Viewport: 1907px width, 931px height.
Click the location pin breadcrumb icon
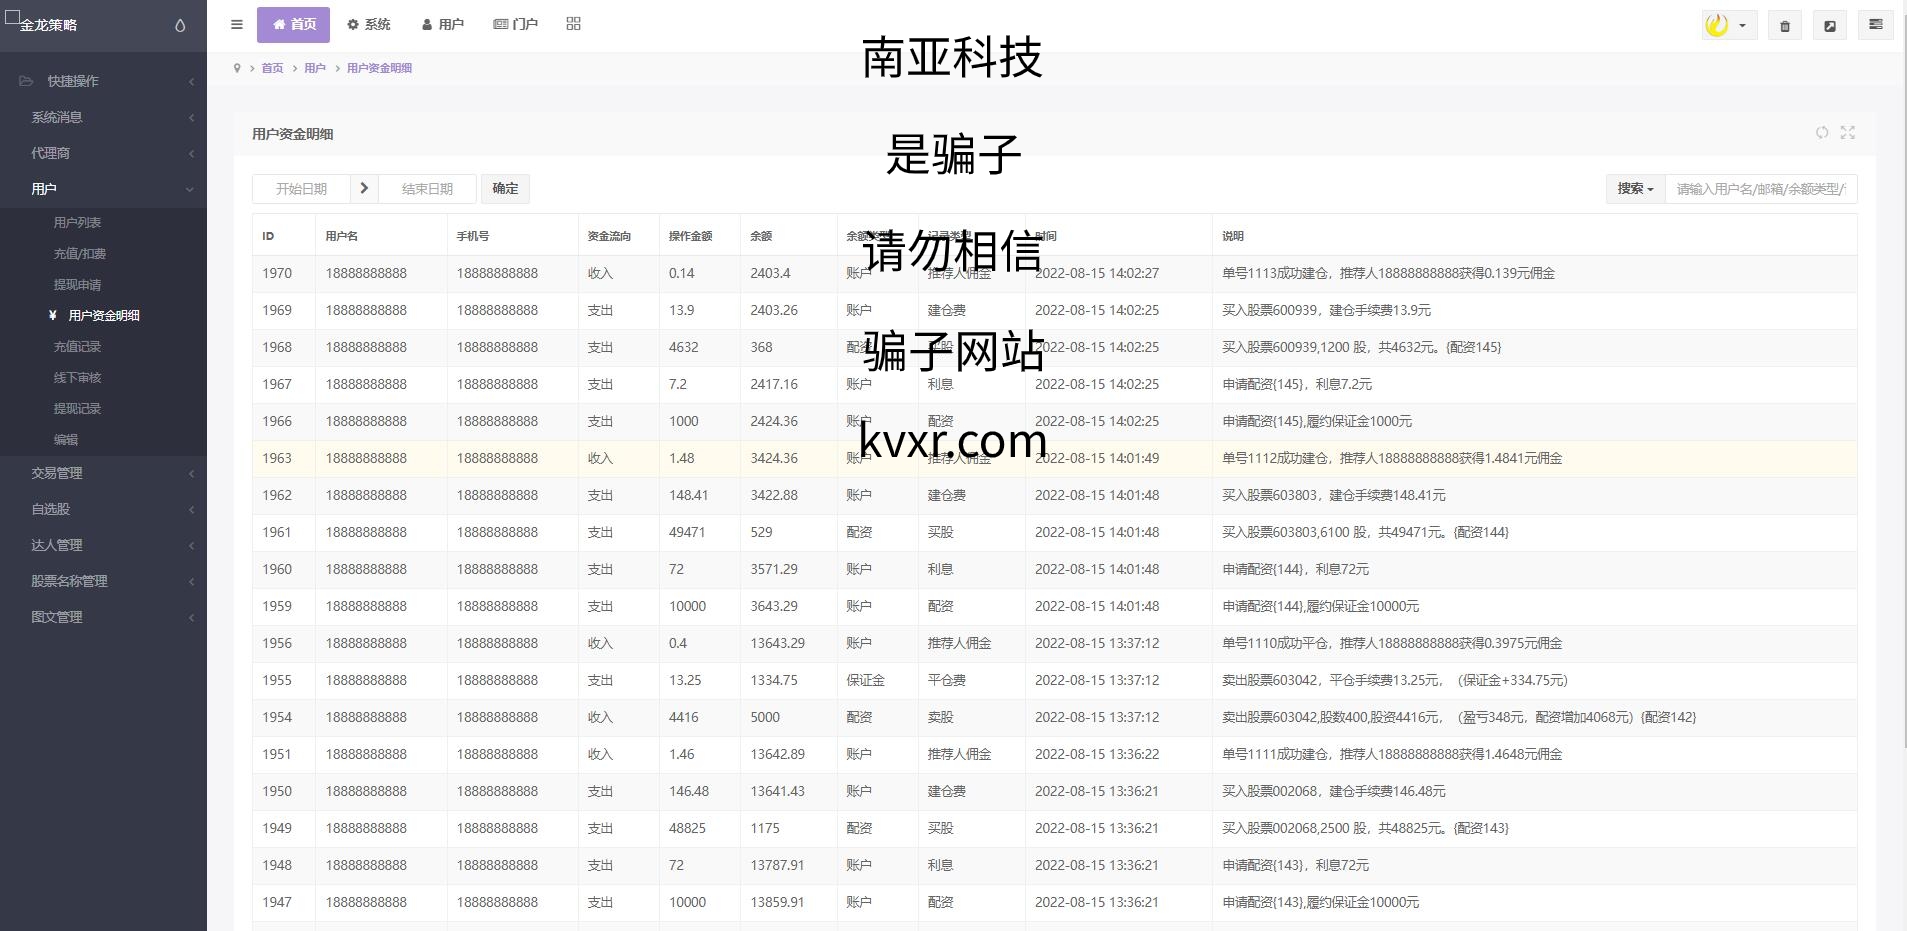pos(237,68)
